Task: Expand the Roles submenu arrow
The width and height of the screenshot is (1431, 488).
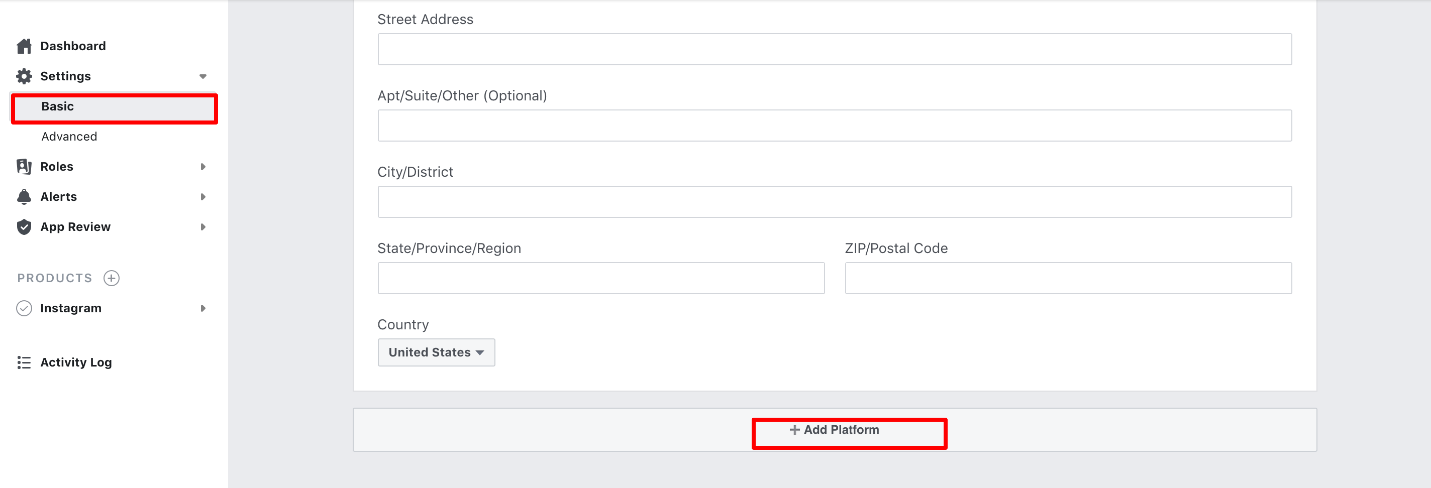Action: pyautogui.click(x=203, y=167)
